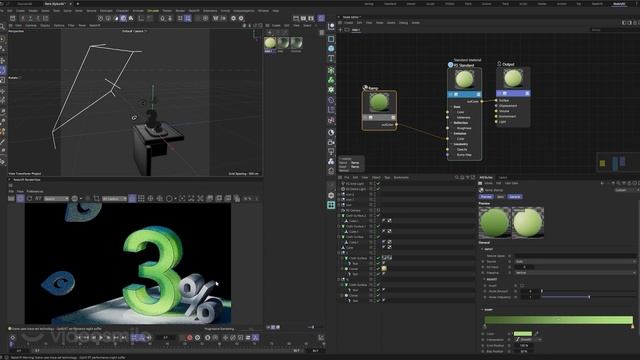Collapse the Ramp section in attributes
This screenshot has height=360, width=640.
(482, 310)
